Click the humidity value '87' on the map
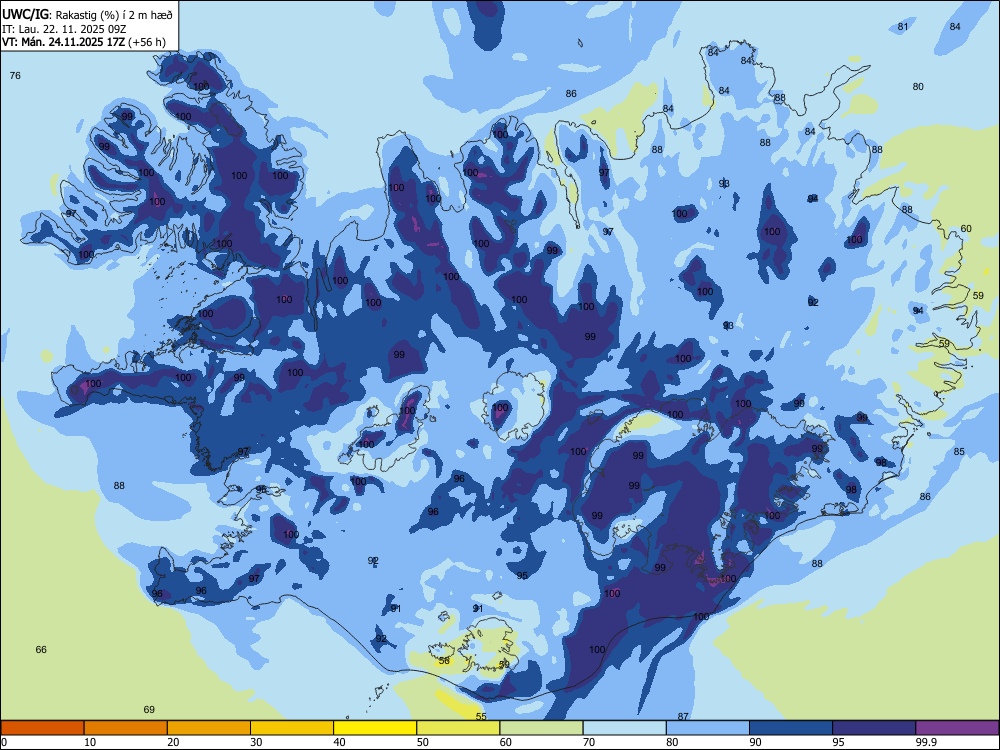 pos(683,716)
